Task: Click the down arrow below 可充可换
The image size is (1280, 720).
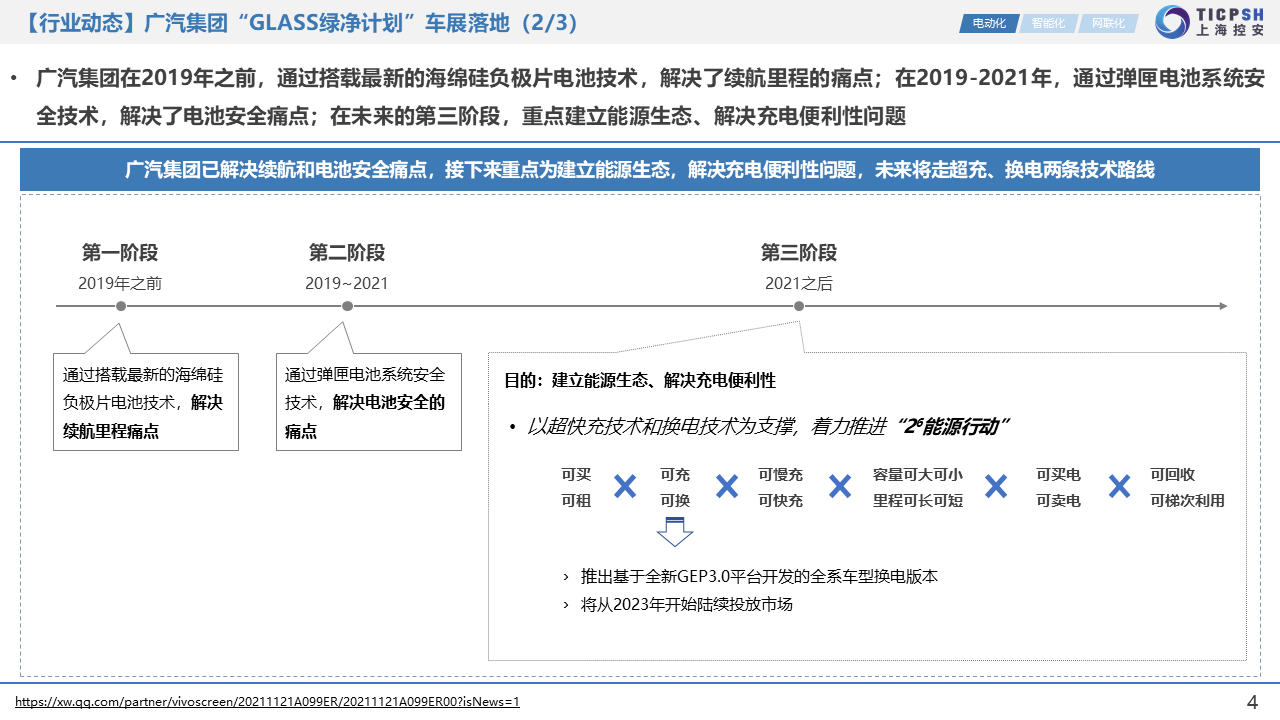Action: pyautogui.click(x=675, y=531)
